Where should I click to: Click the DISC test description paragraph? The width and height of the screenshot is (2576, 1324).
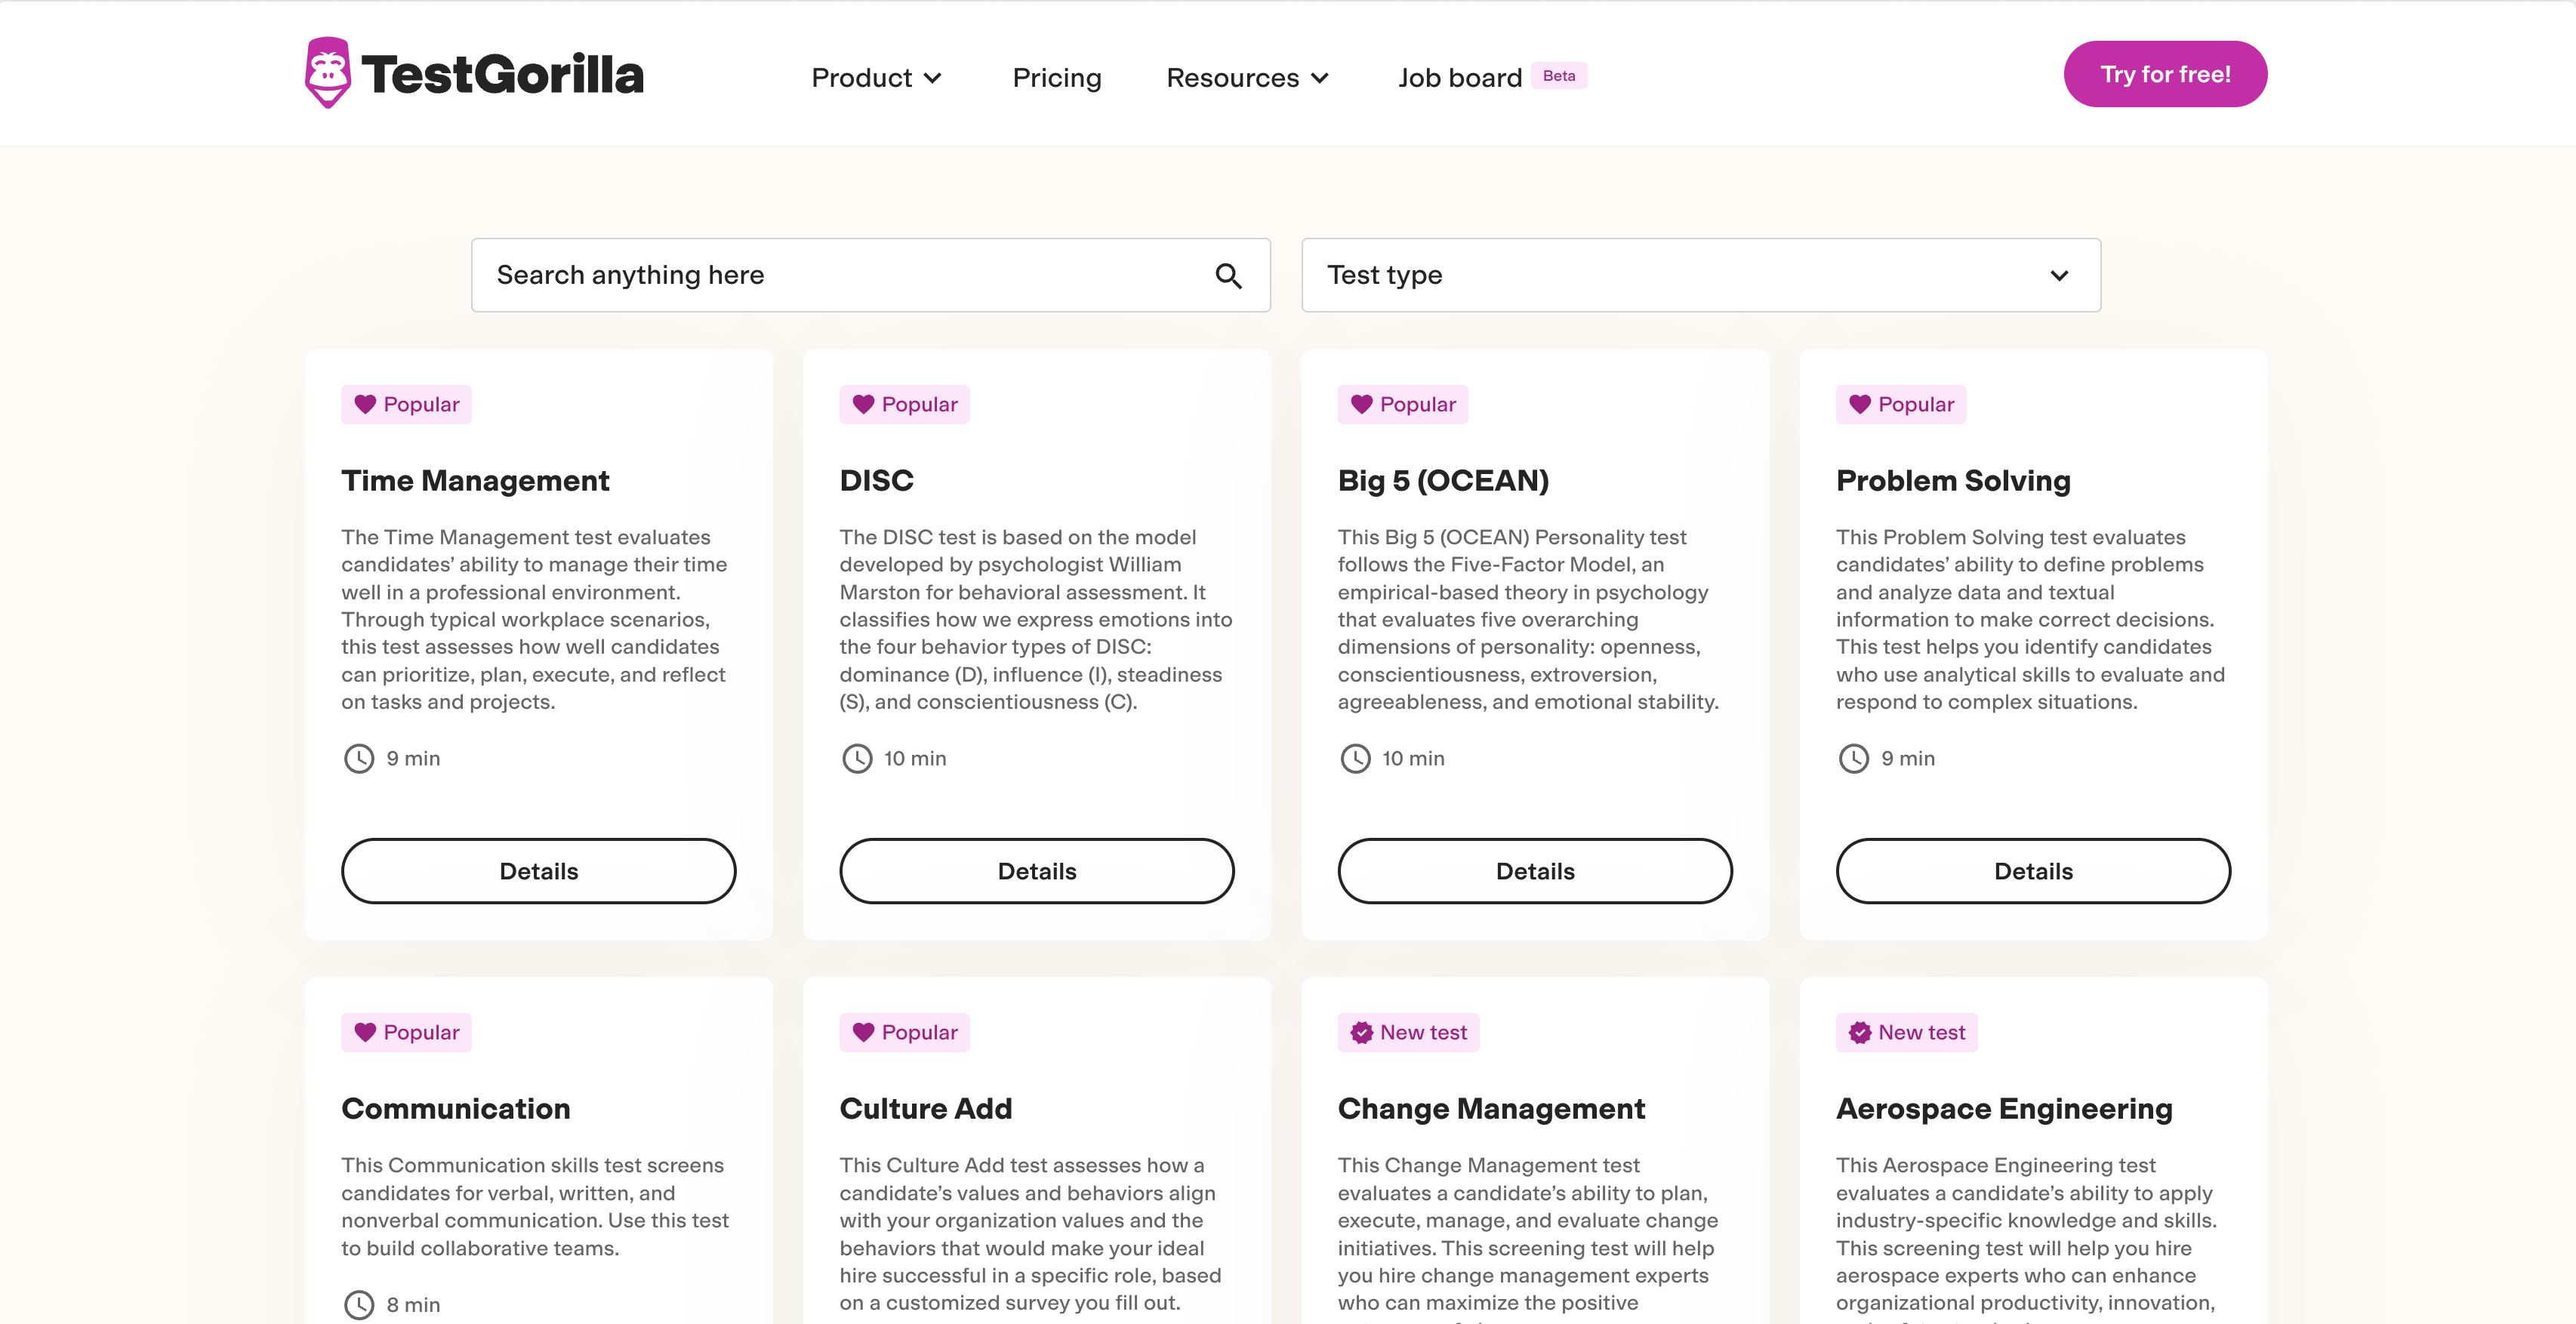[1036, 620]
